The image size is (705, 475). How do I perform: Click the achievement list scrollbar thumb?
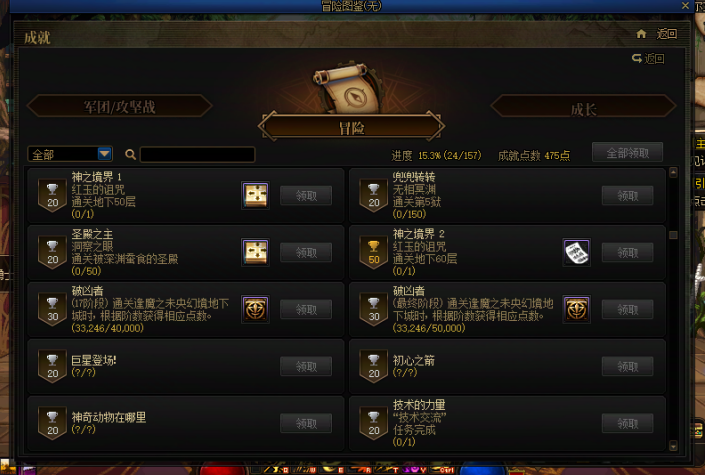[673, 235]
